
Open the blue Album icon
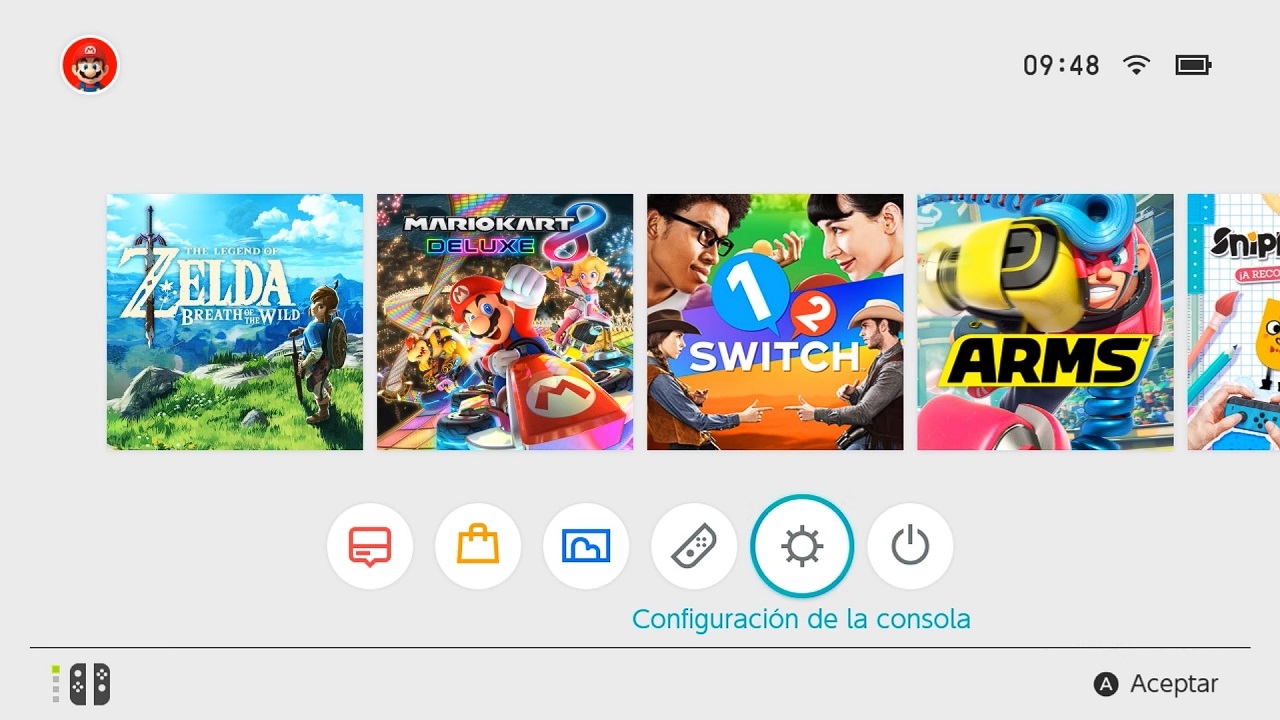[586, 546]
